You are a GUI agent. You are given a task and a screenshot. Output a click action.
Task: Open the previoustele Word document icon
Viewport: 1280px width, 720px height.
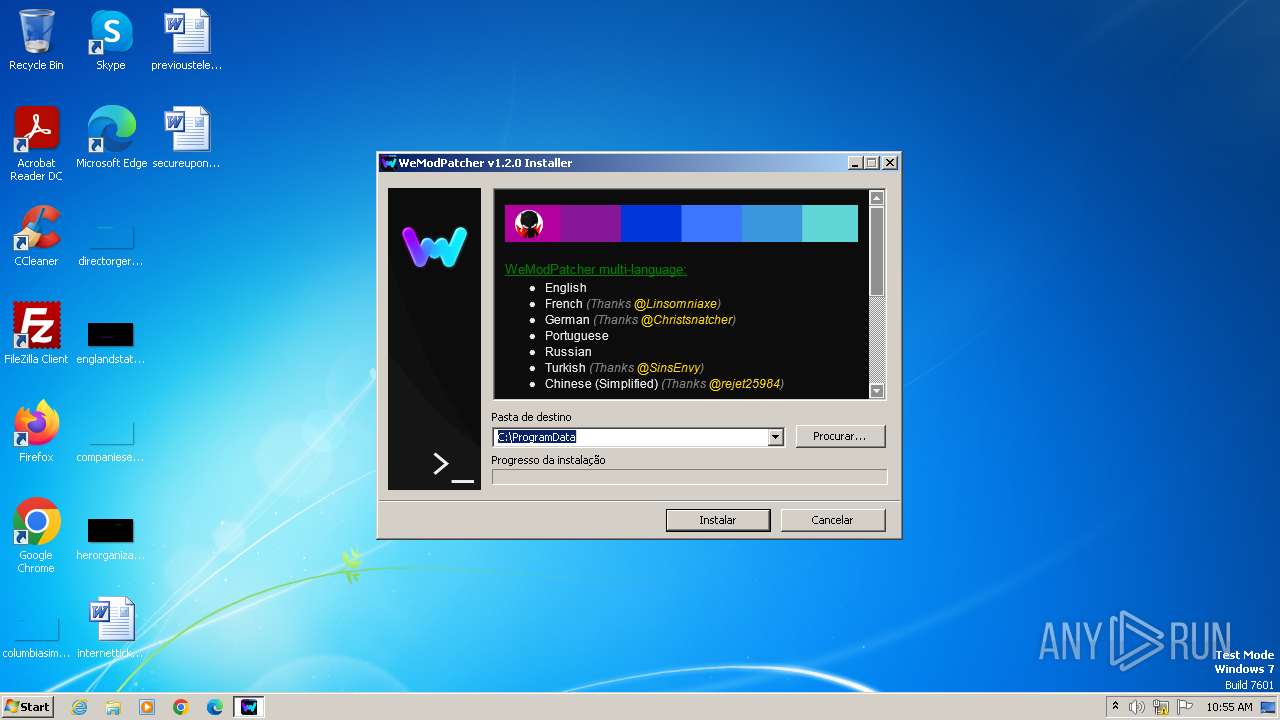186,40
